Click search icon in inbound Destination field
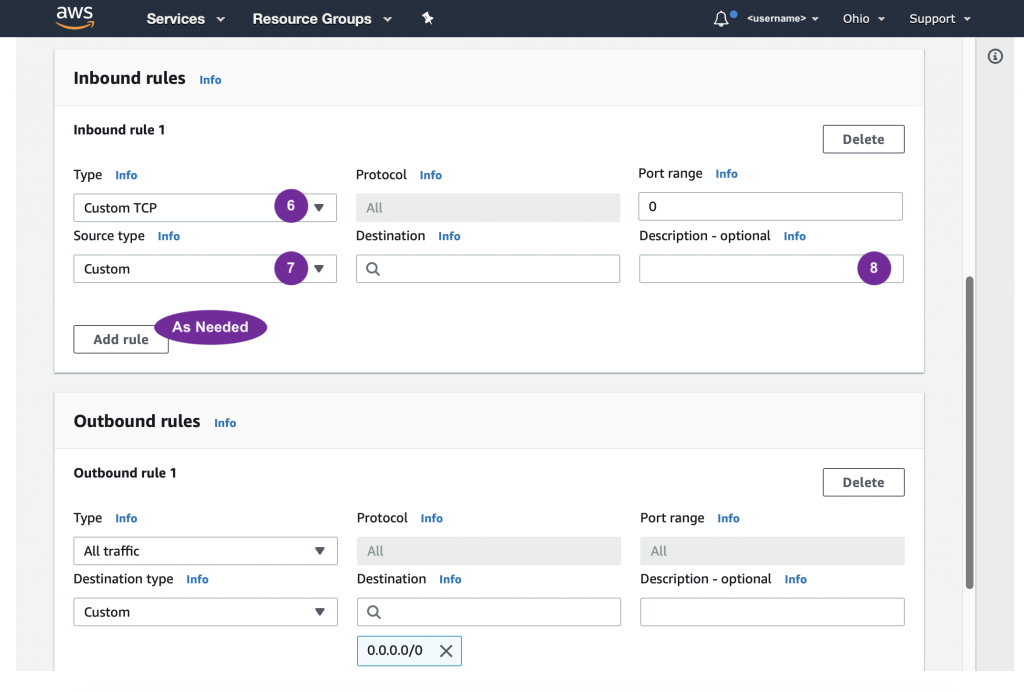This screenshot has height=692, width=1024. pyautogui.click(x=373, y=269)
